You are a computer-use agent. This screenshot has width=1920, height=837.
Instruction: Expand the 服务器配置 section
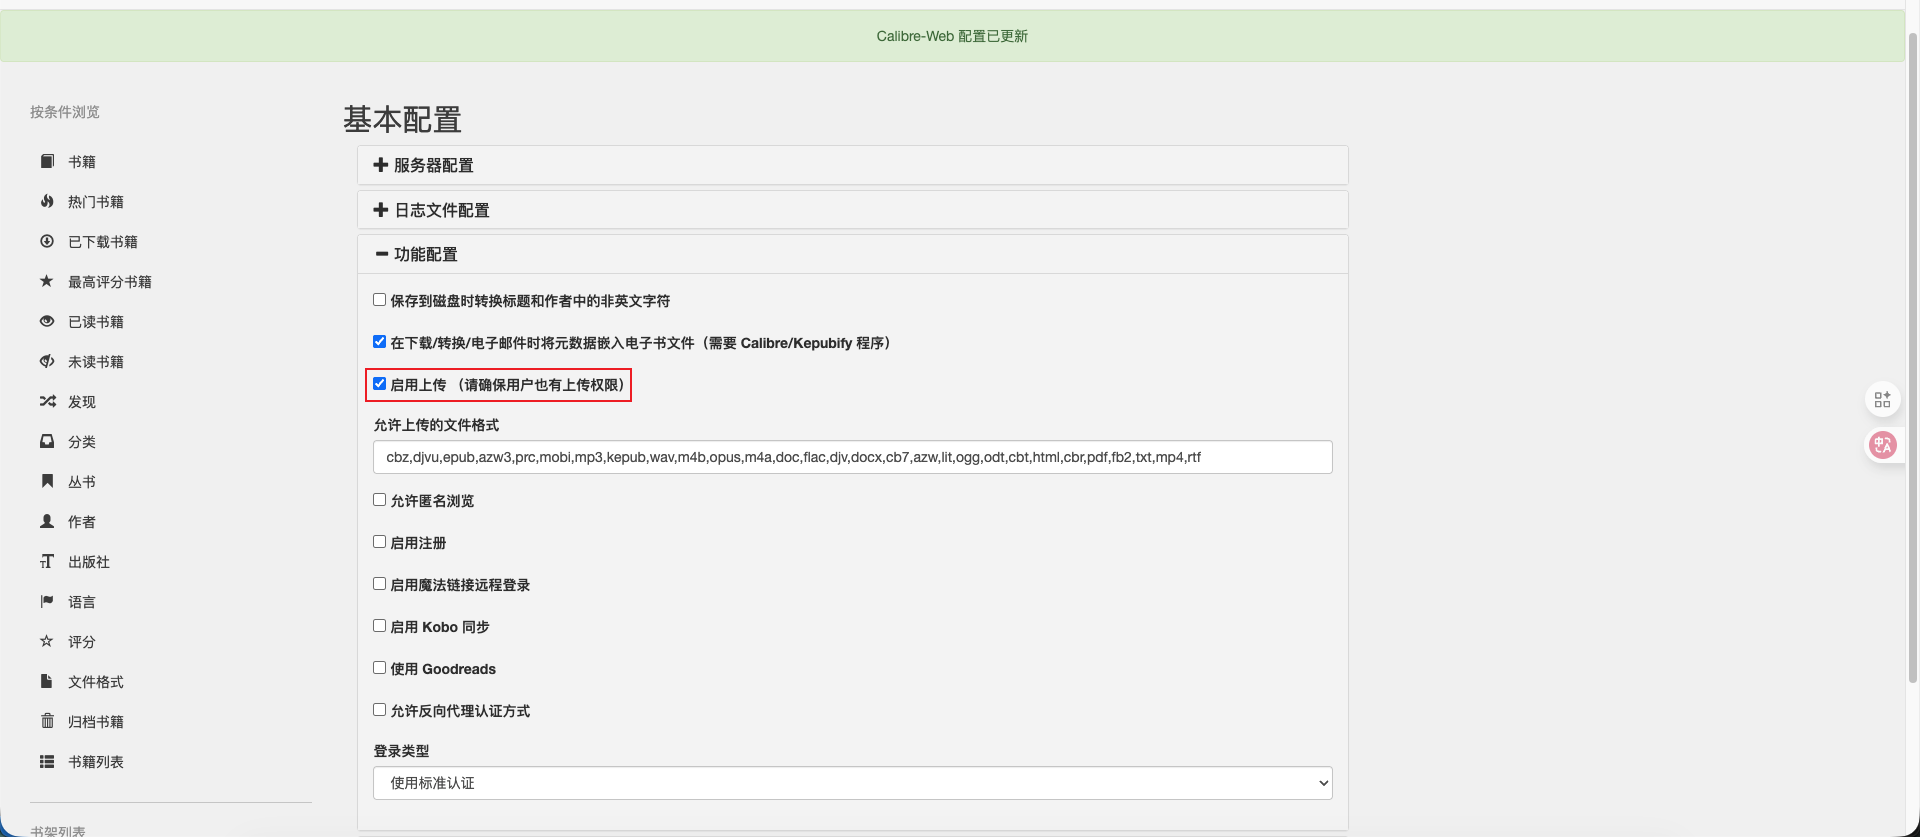[x=433, y=165]
